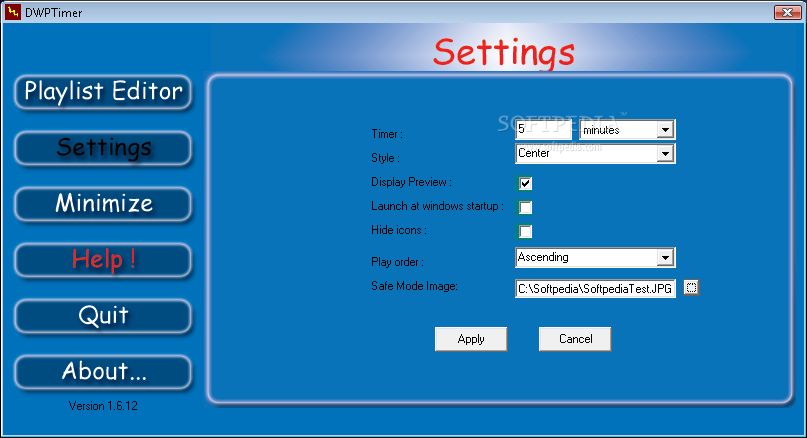Open the About... dialog
This screenshot has width=807, height=438.
pyautogui.click(x=103, y=372)
